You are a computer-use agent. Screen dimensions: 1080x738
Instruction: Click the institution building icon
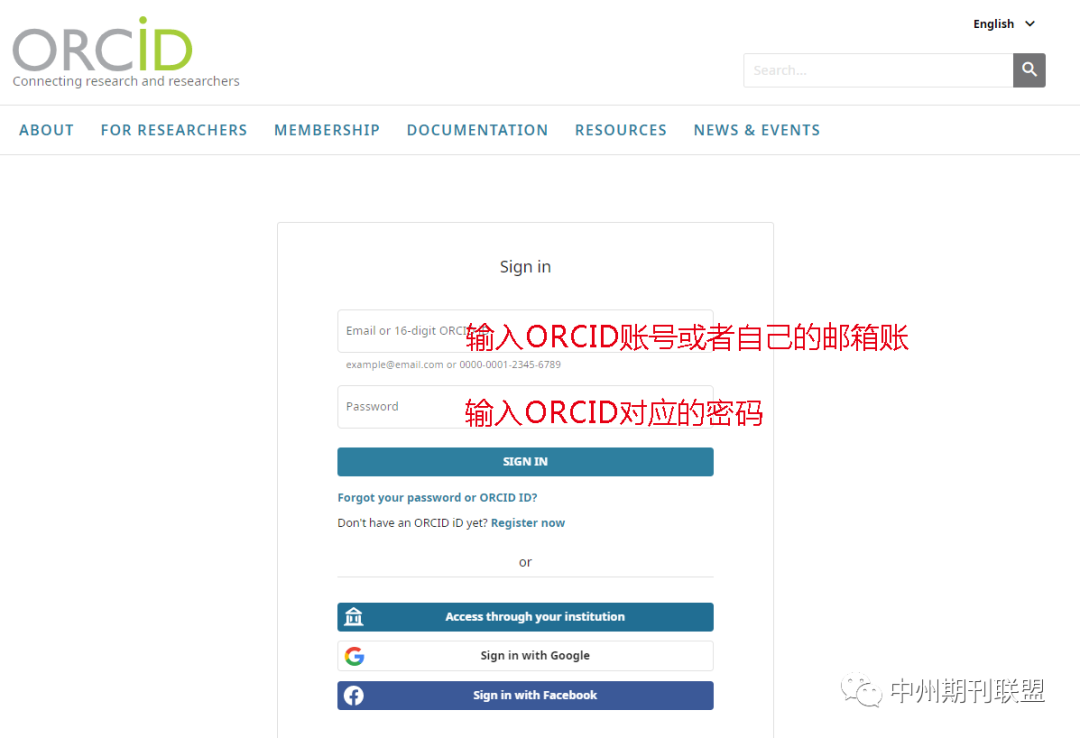pyautogui.click(x=354, y=617)
